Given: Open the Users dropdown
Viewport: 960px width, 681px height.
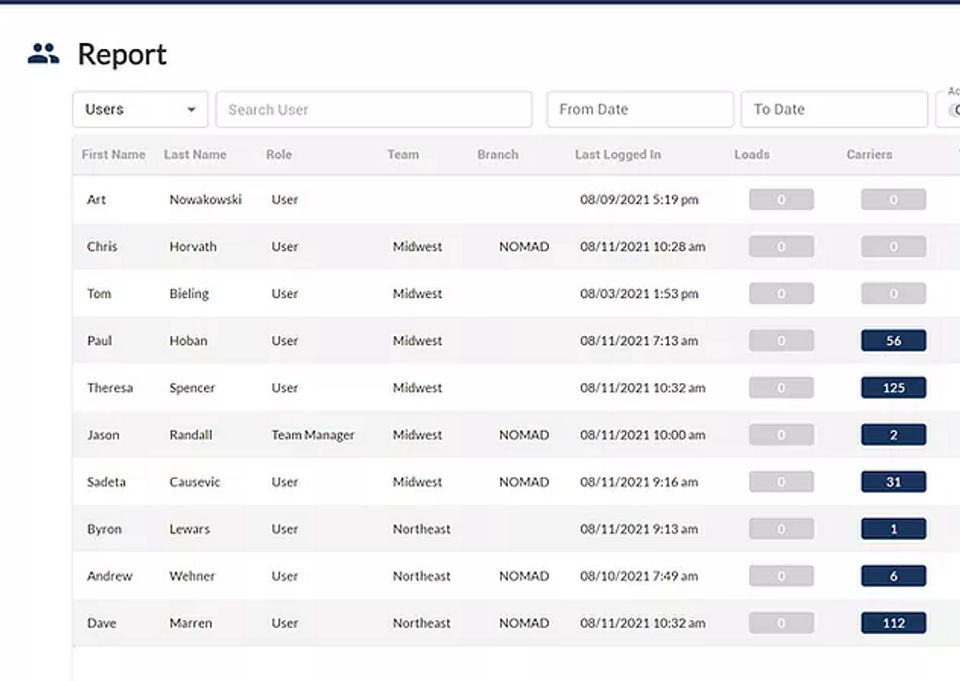Looking at the screenshot, I should tap(140, 110).
